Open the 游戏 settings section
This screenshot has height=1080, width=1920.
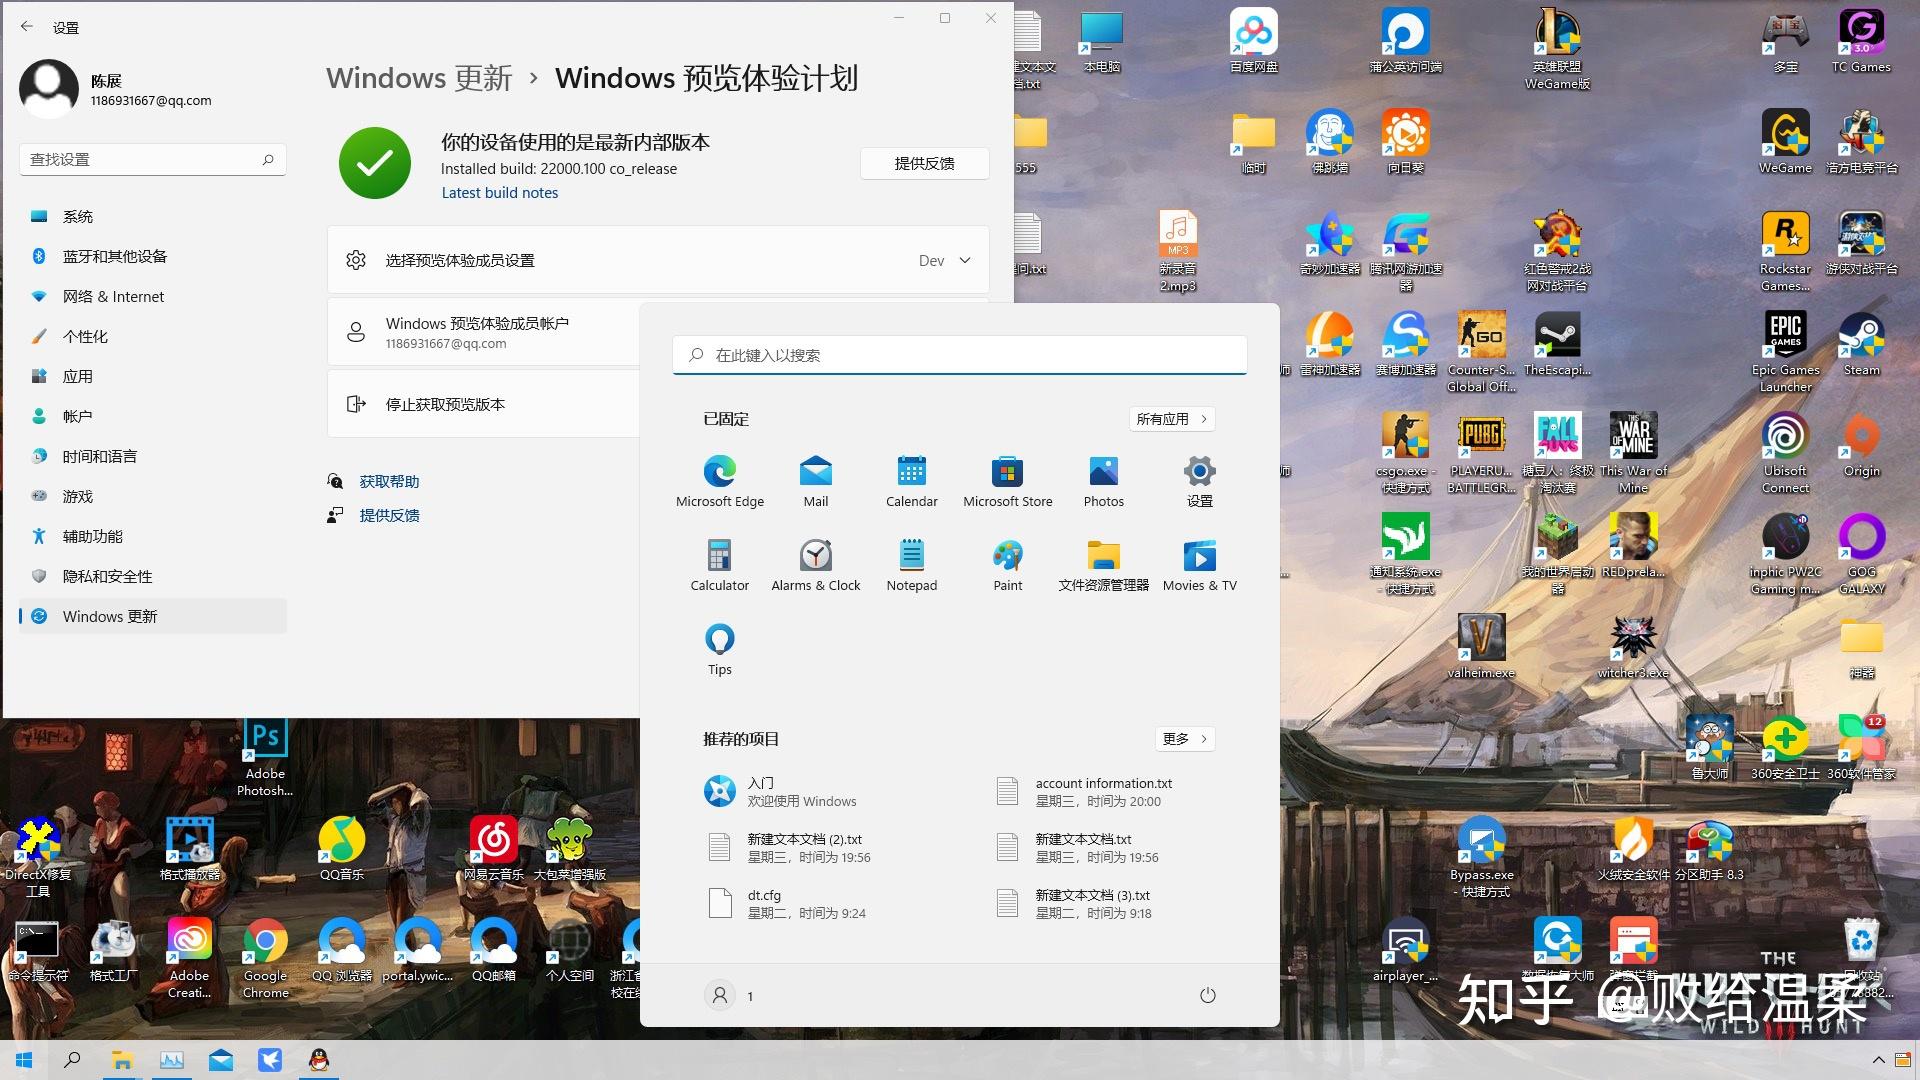[x=79, y=496]
